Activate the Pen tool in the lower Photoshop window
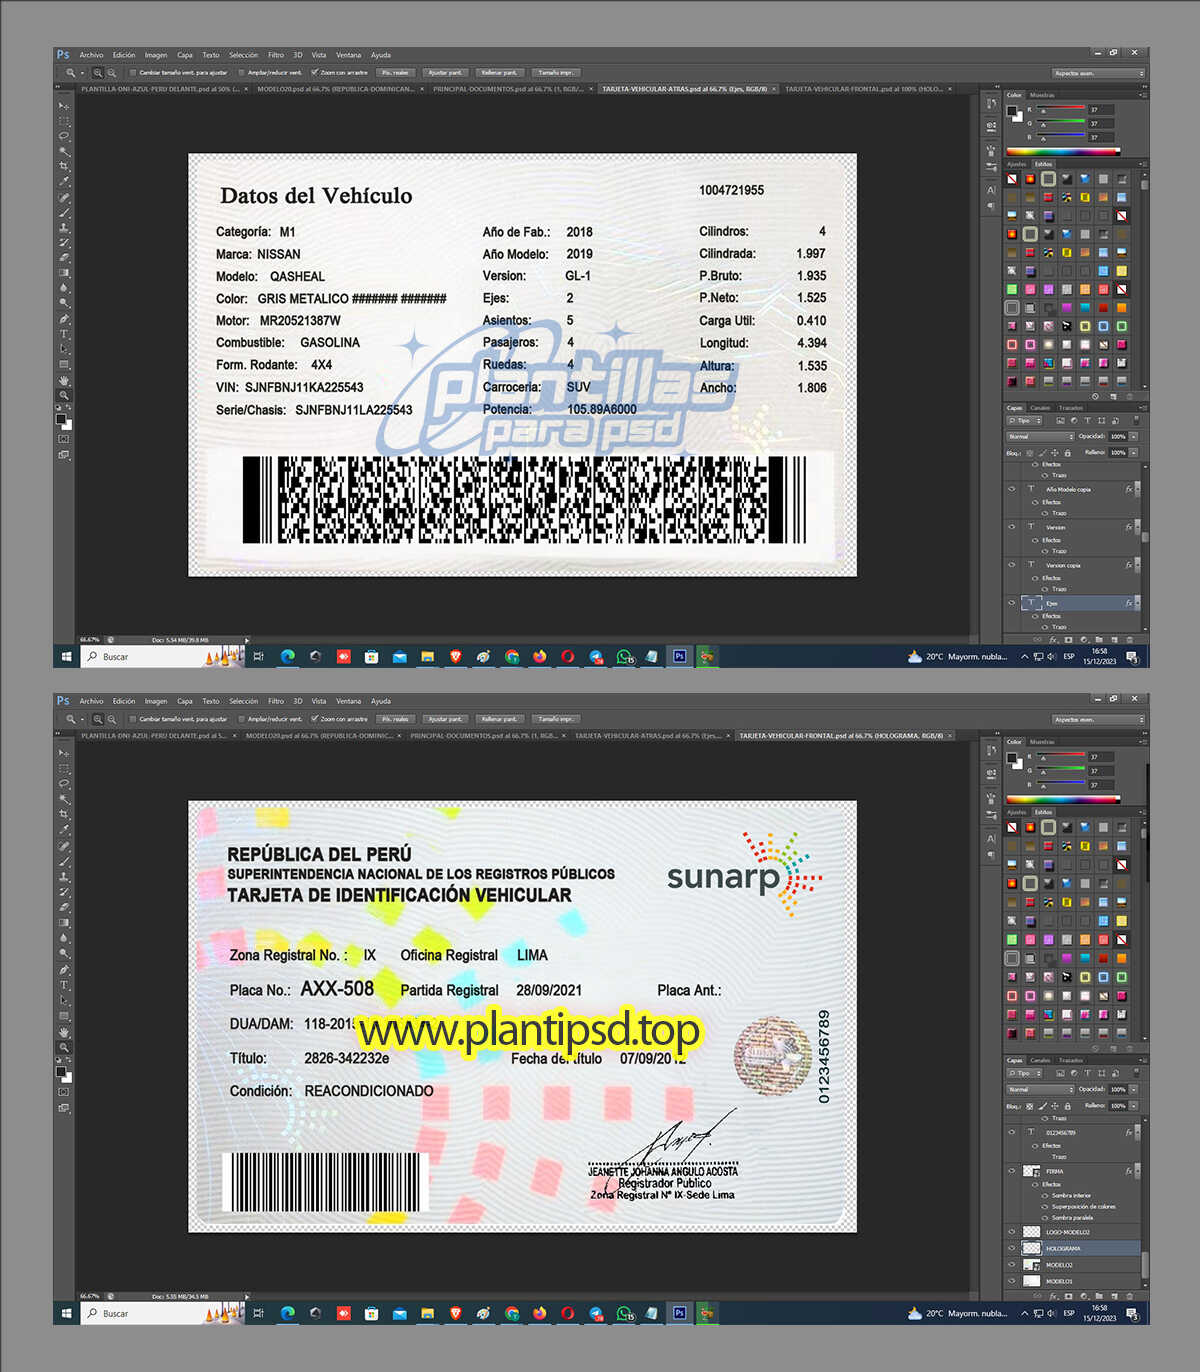 [64, 969]
